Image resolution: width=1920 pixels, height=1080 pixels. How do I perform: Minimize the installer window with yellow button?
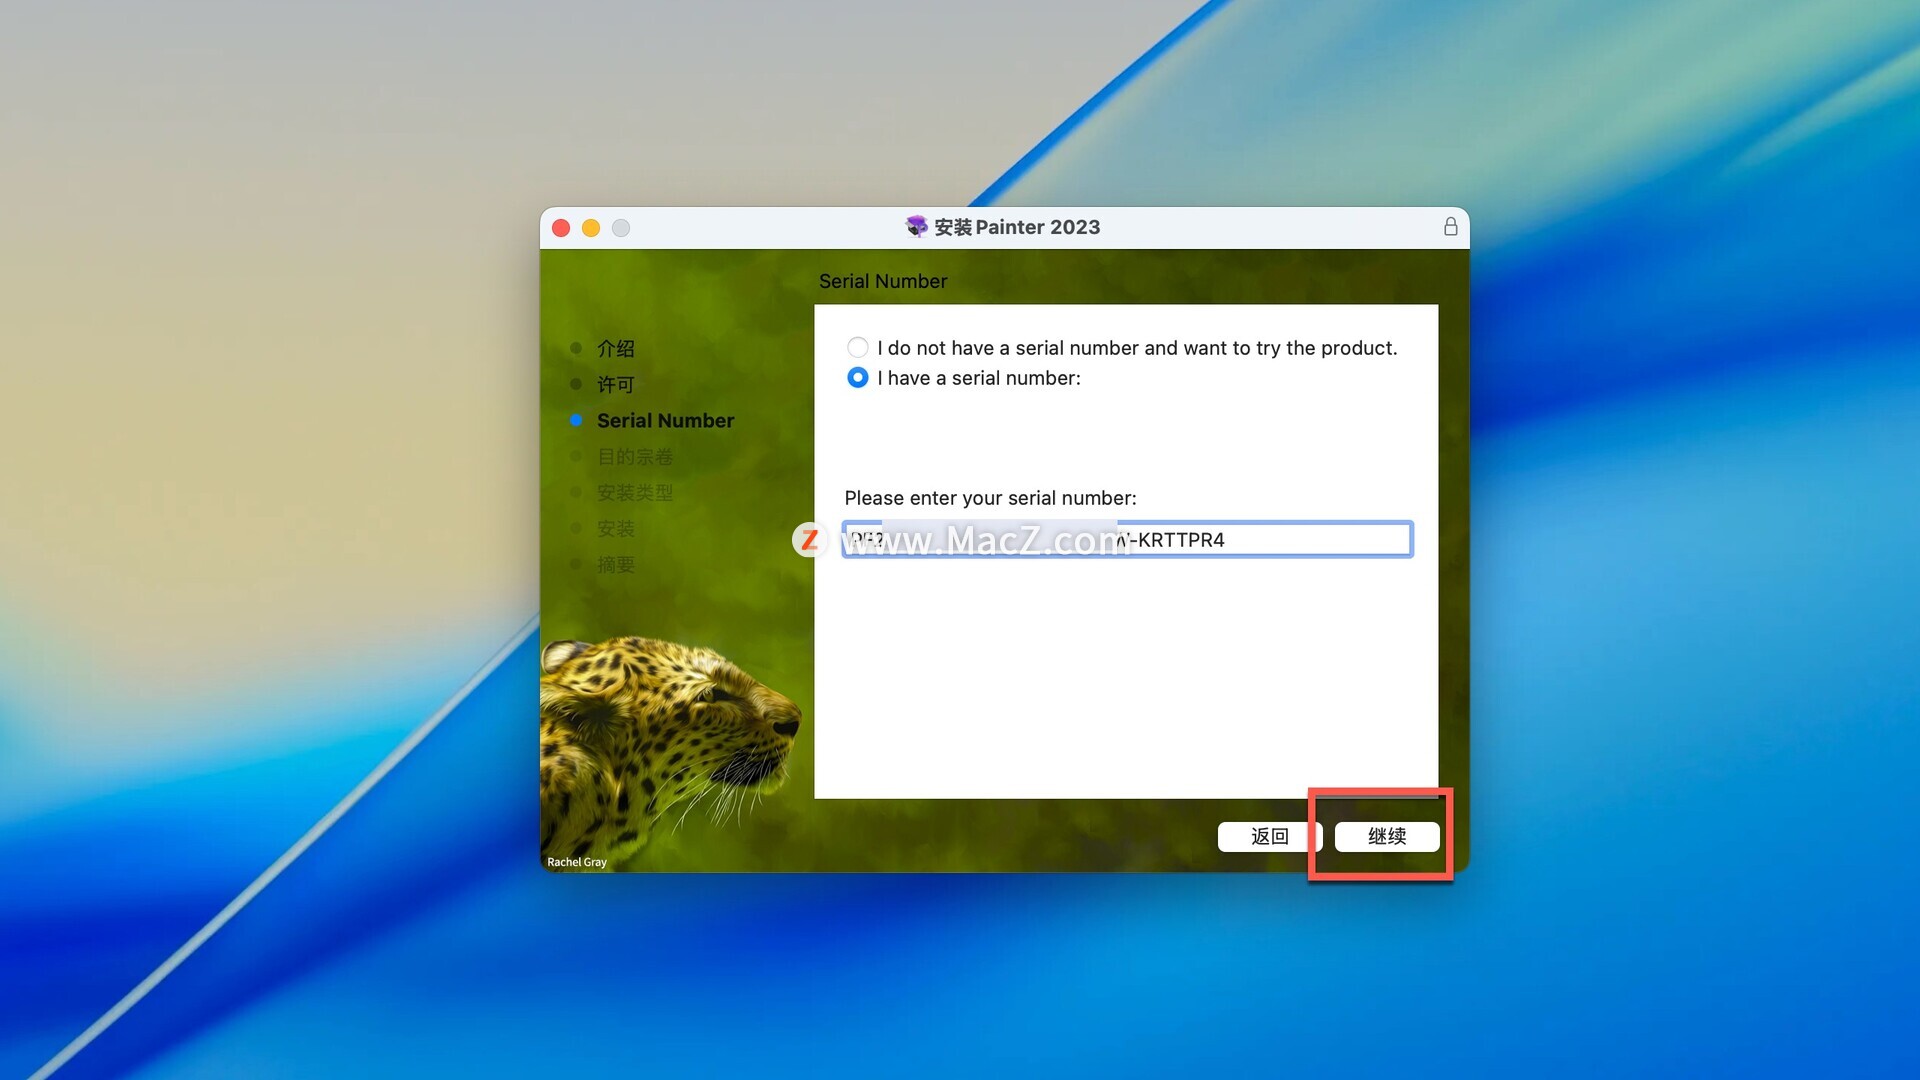pos(591,228)
